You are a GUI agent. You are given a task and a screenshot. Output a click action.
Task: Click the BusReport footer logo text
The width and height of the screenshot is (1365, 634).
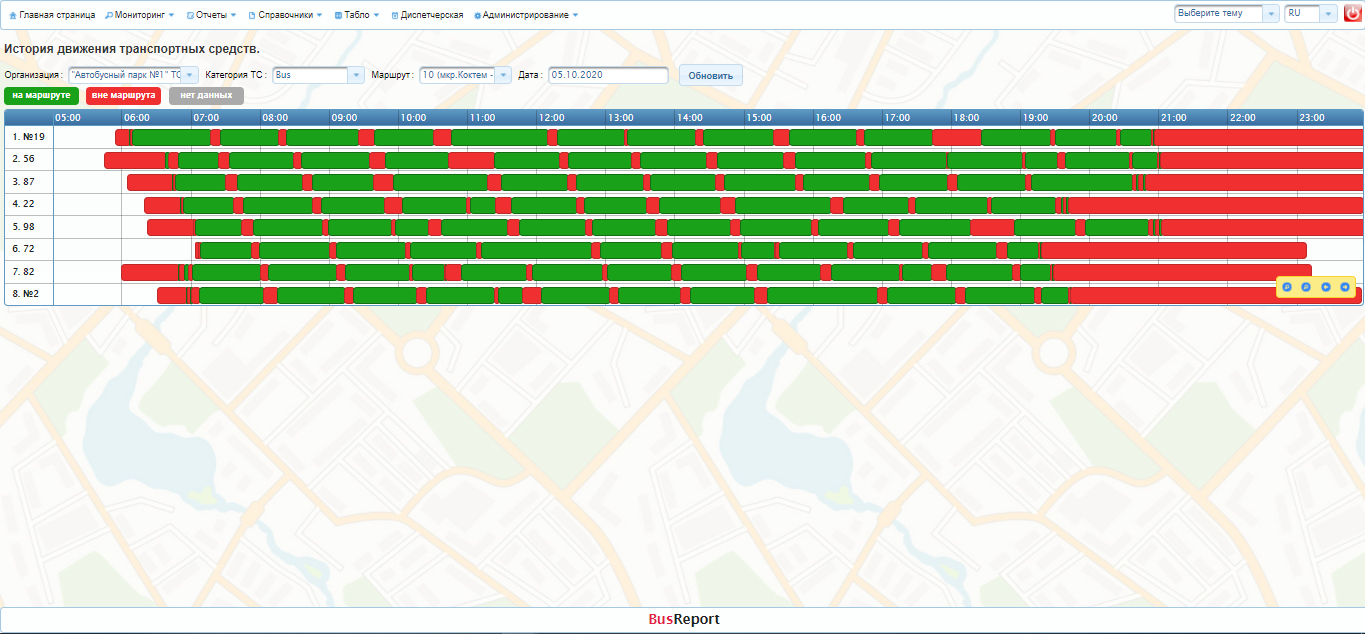coord(684,620)
